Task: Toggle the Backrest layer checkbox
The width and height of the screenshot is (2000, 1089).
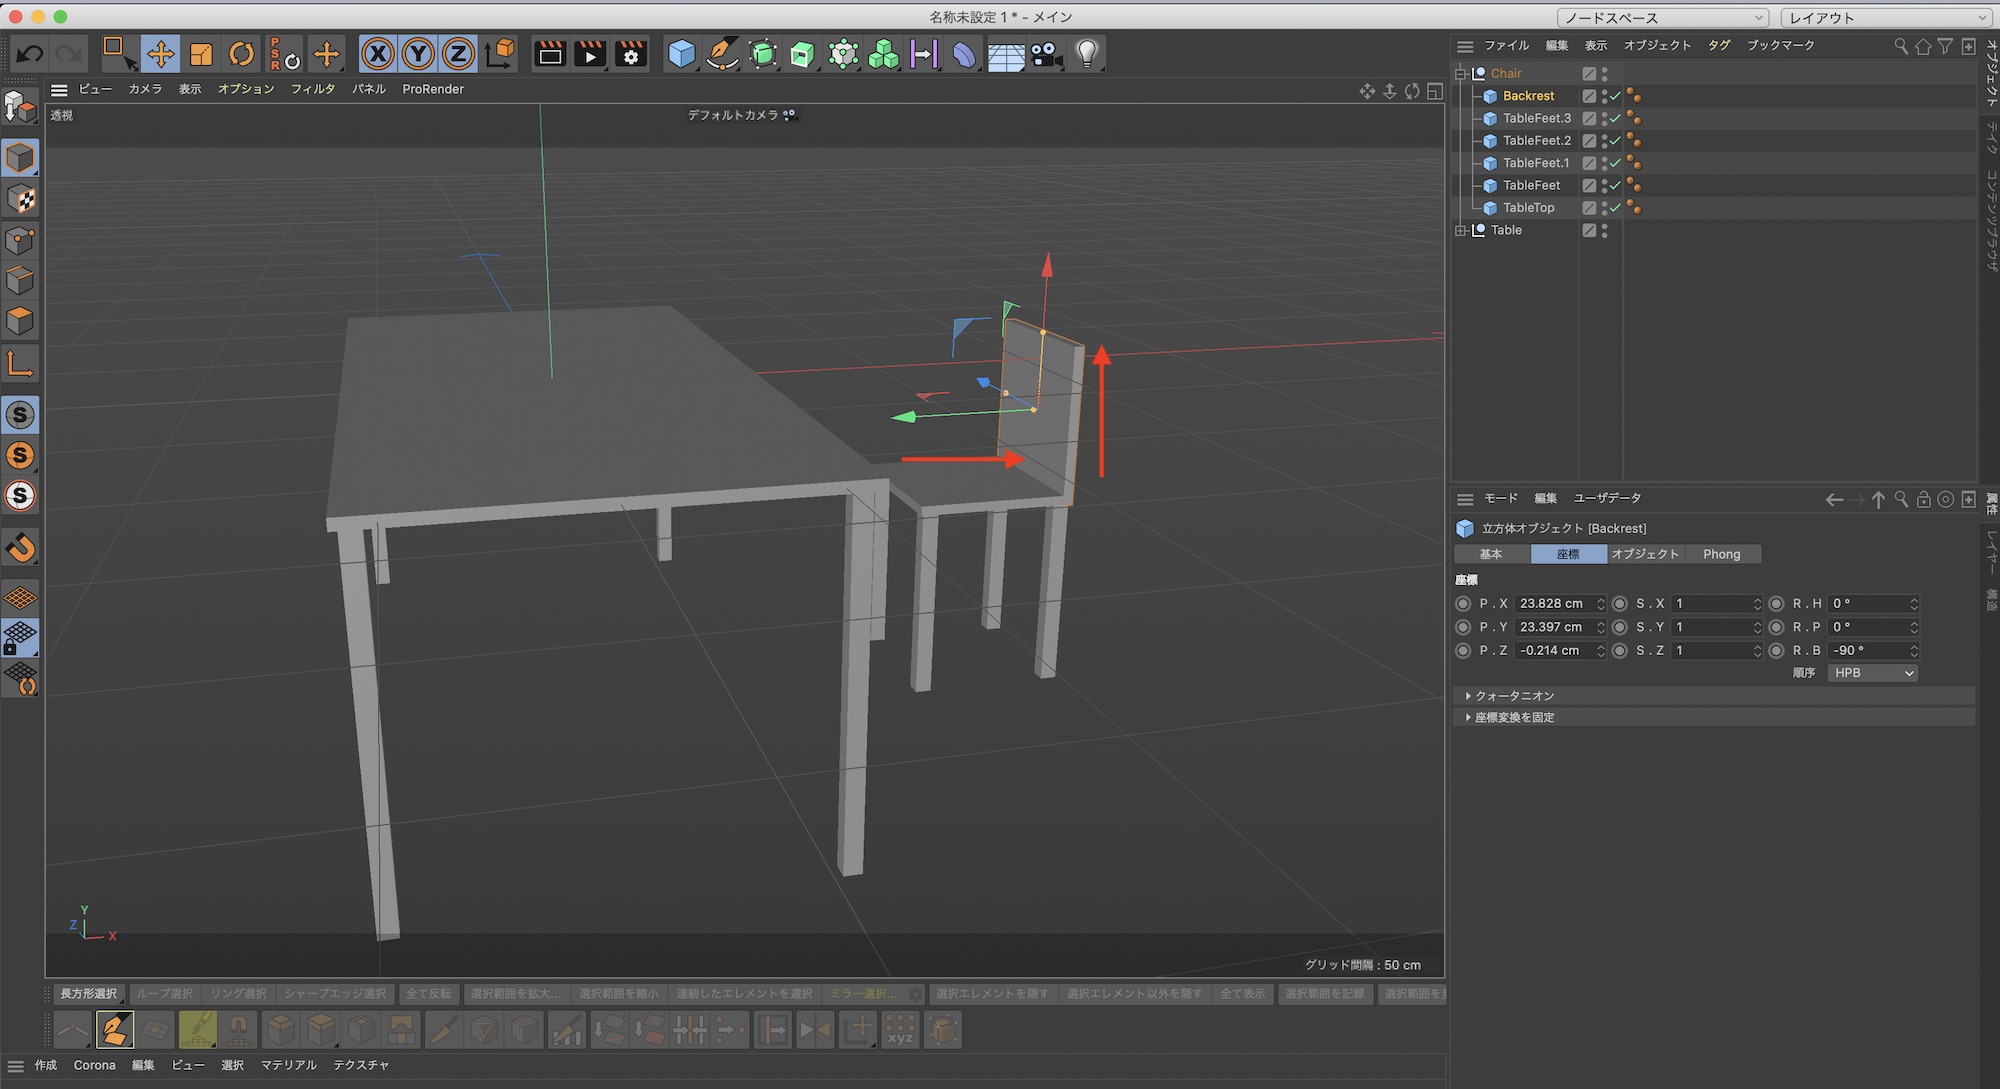Action: click(x=1589, y=96)
